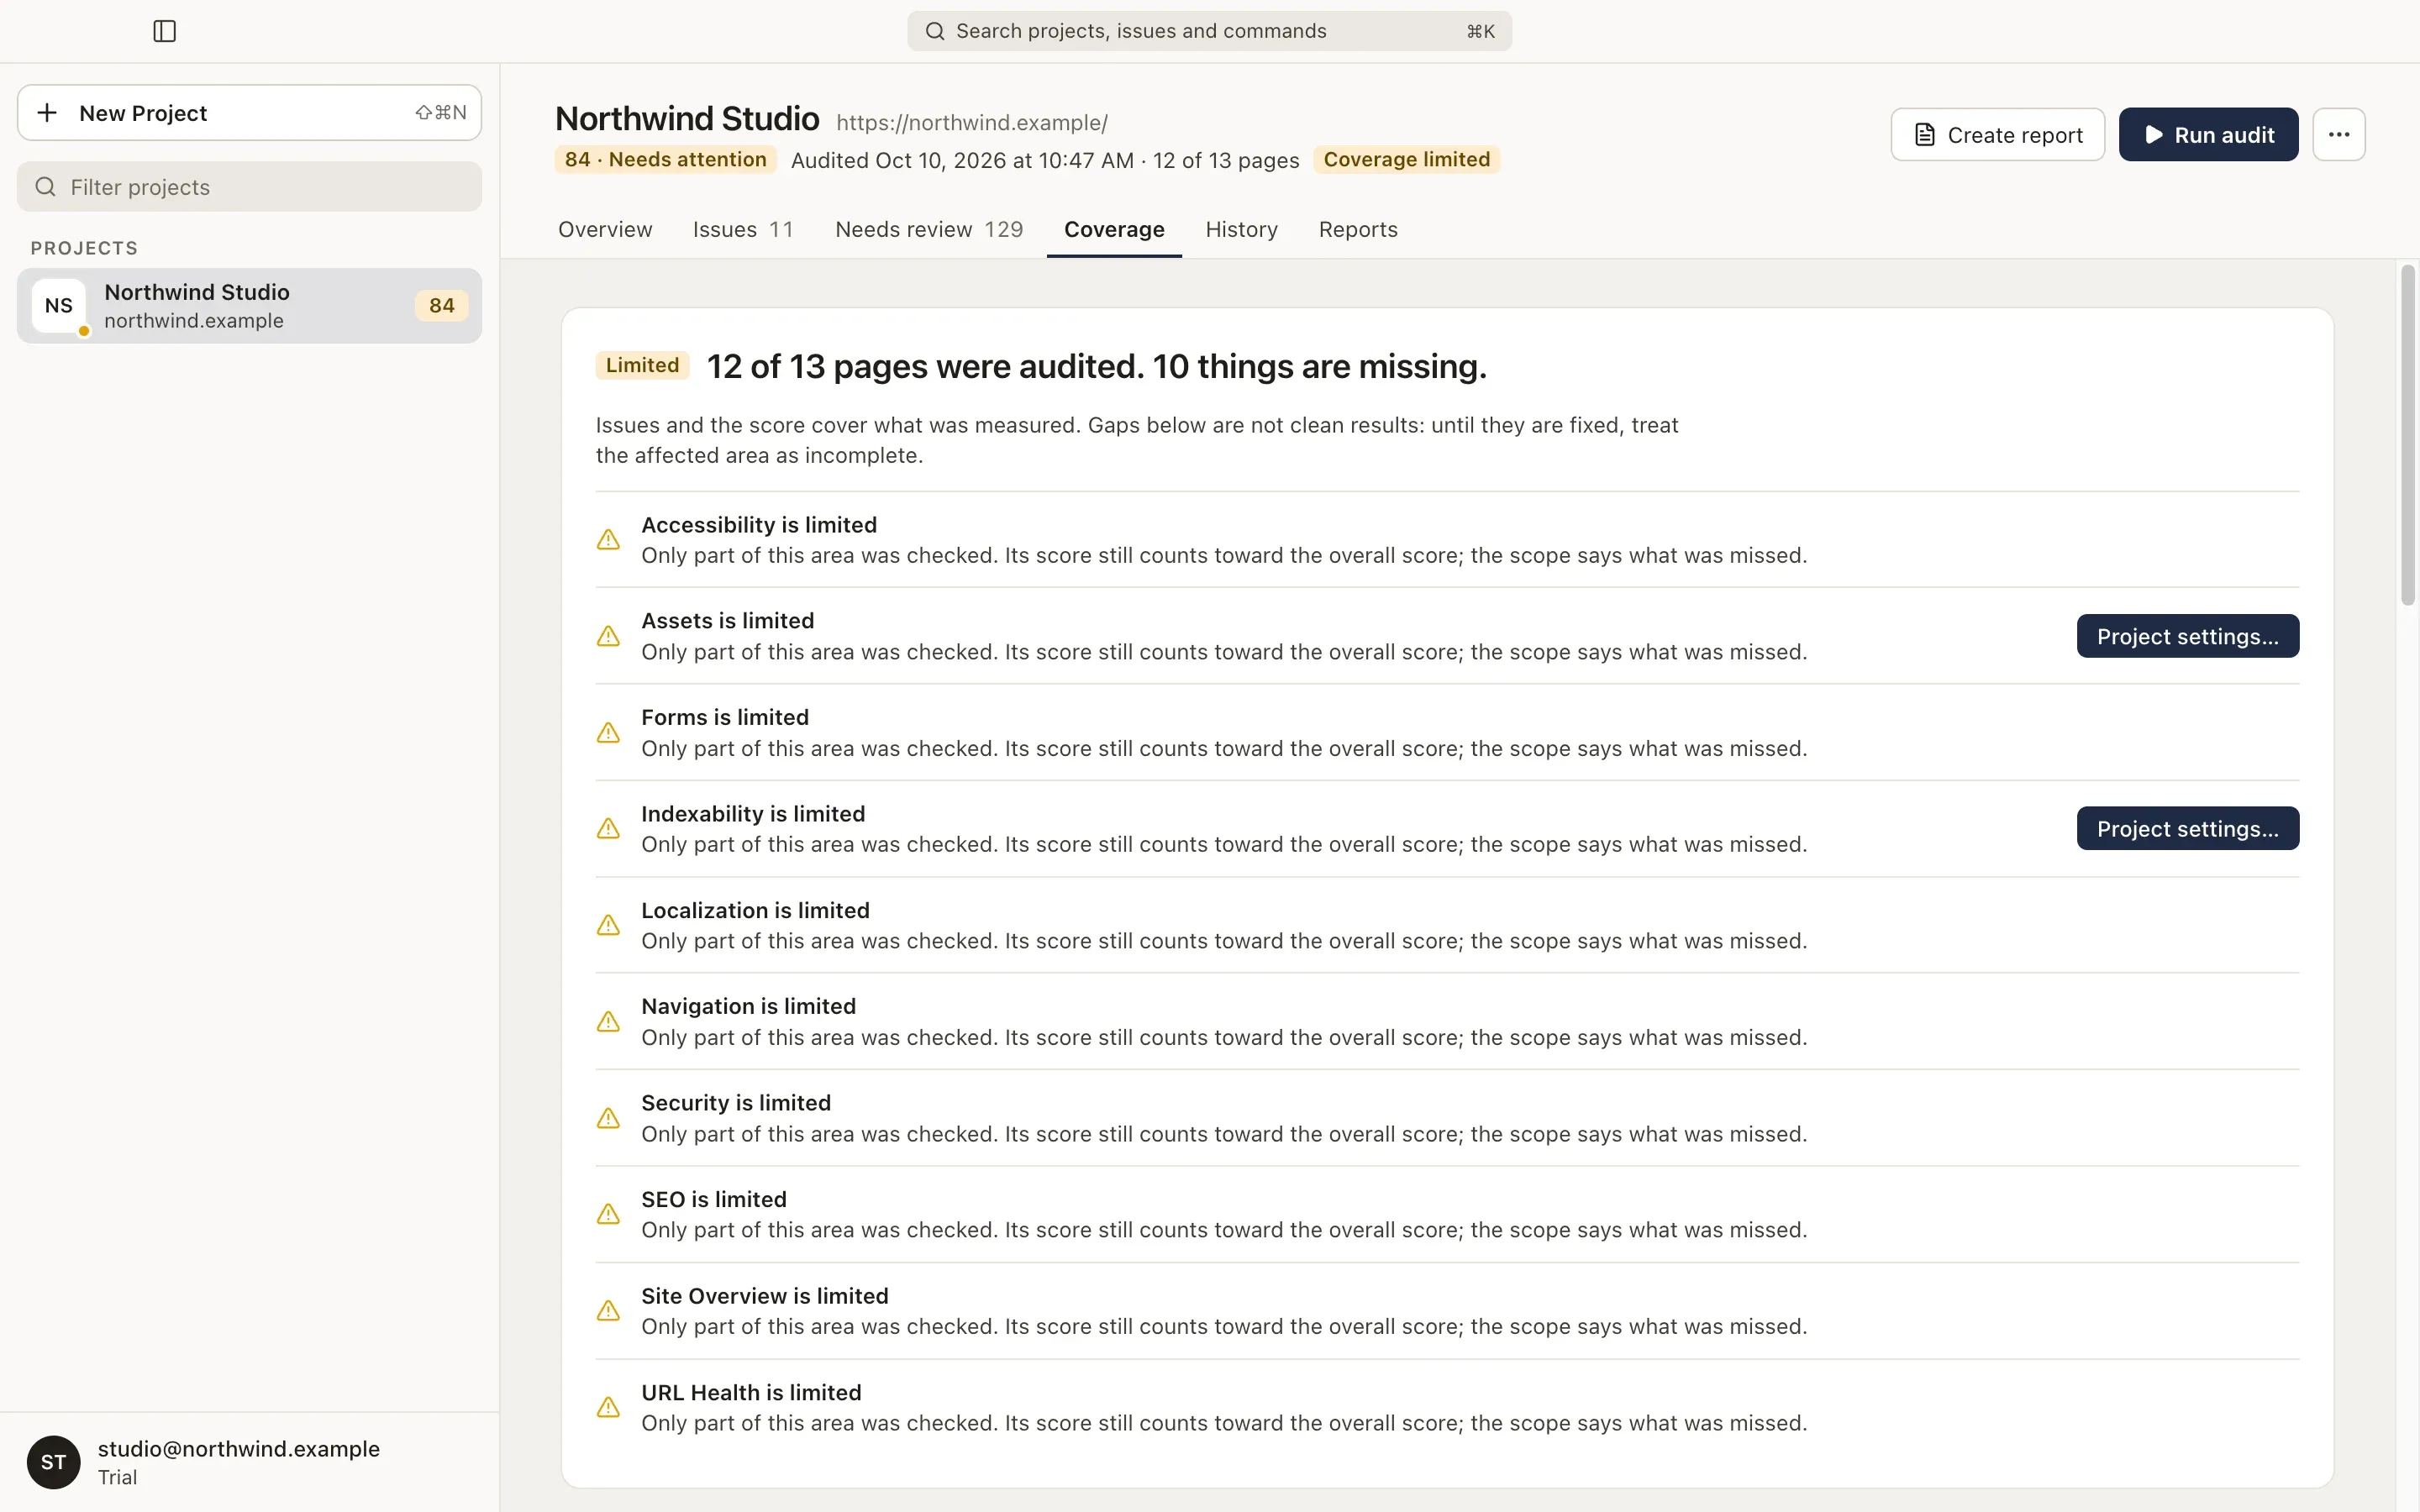Viewport: 2420px width, 1512px height.
Task: Click the New Project button
Action: tap(249, 112)
